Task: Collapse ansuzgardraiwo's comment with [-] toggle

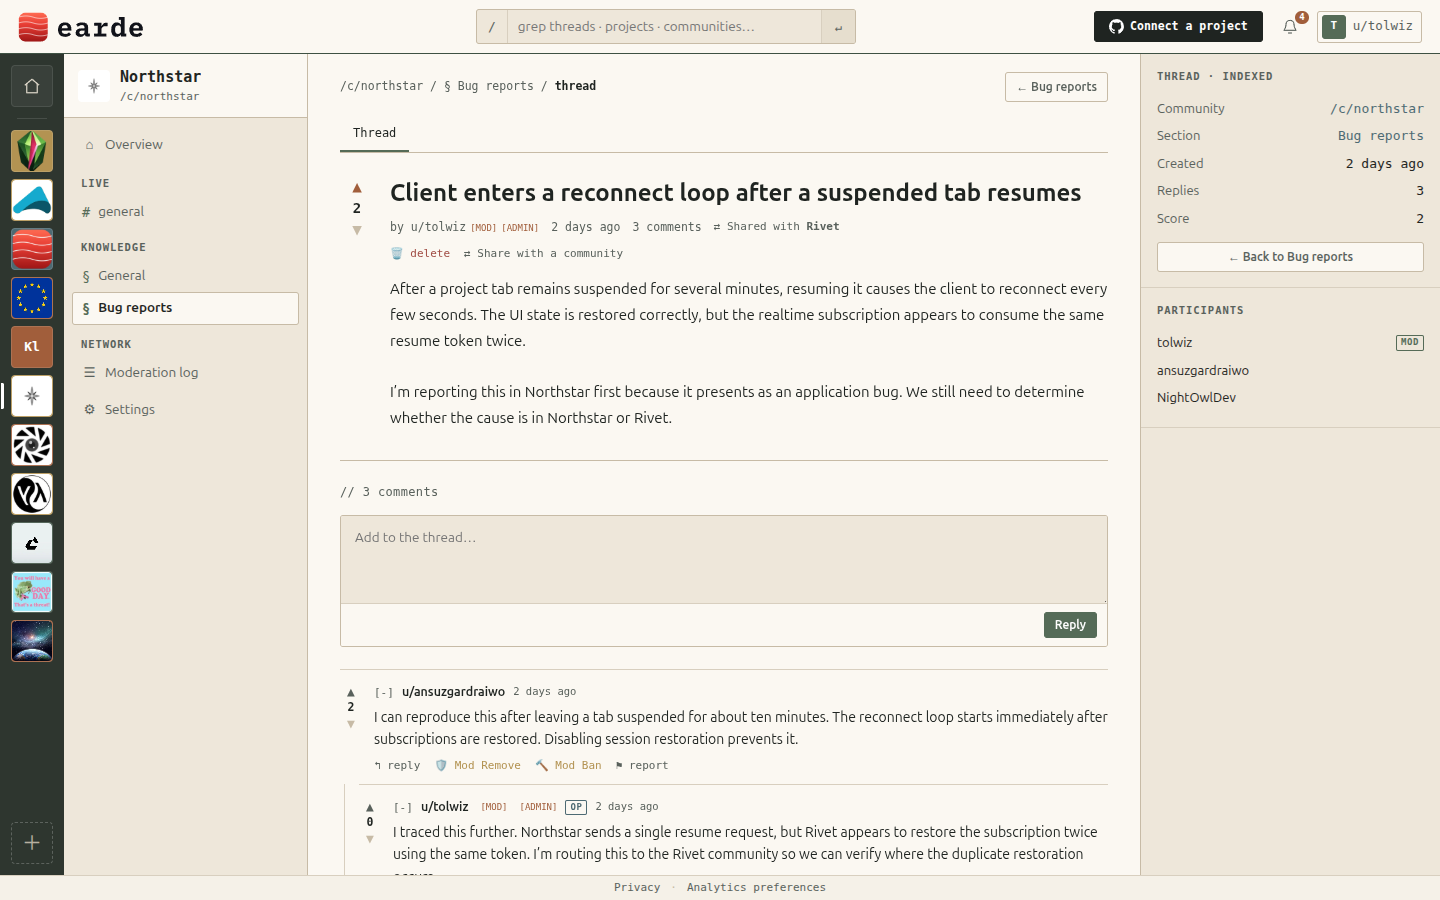Action: point(384,692)
